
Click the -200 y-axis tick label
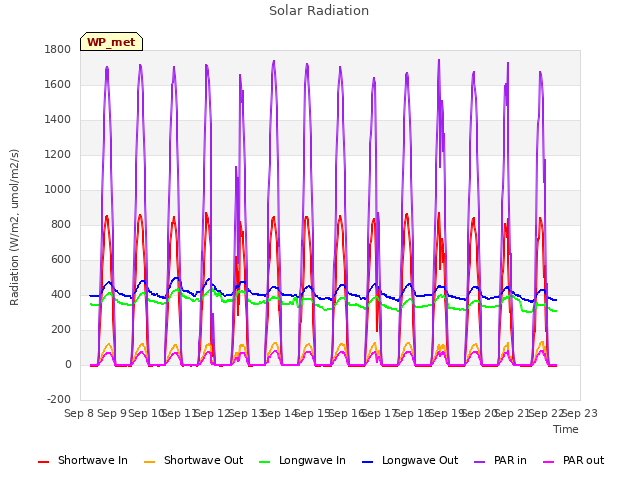point(59,399)
